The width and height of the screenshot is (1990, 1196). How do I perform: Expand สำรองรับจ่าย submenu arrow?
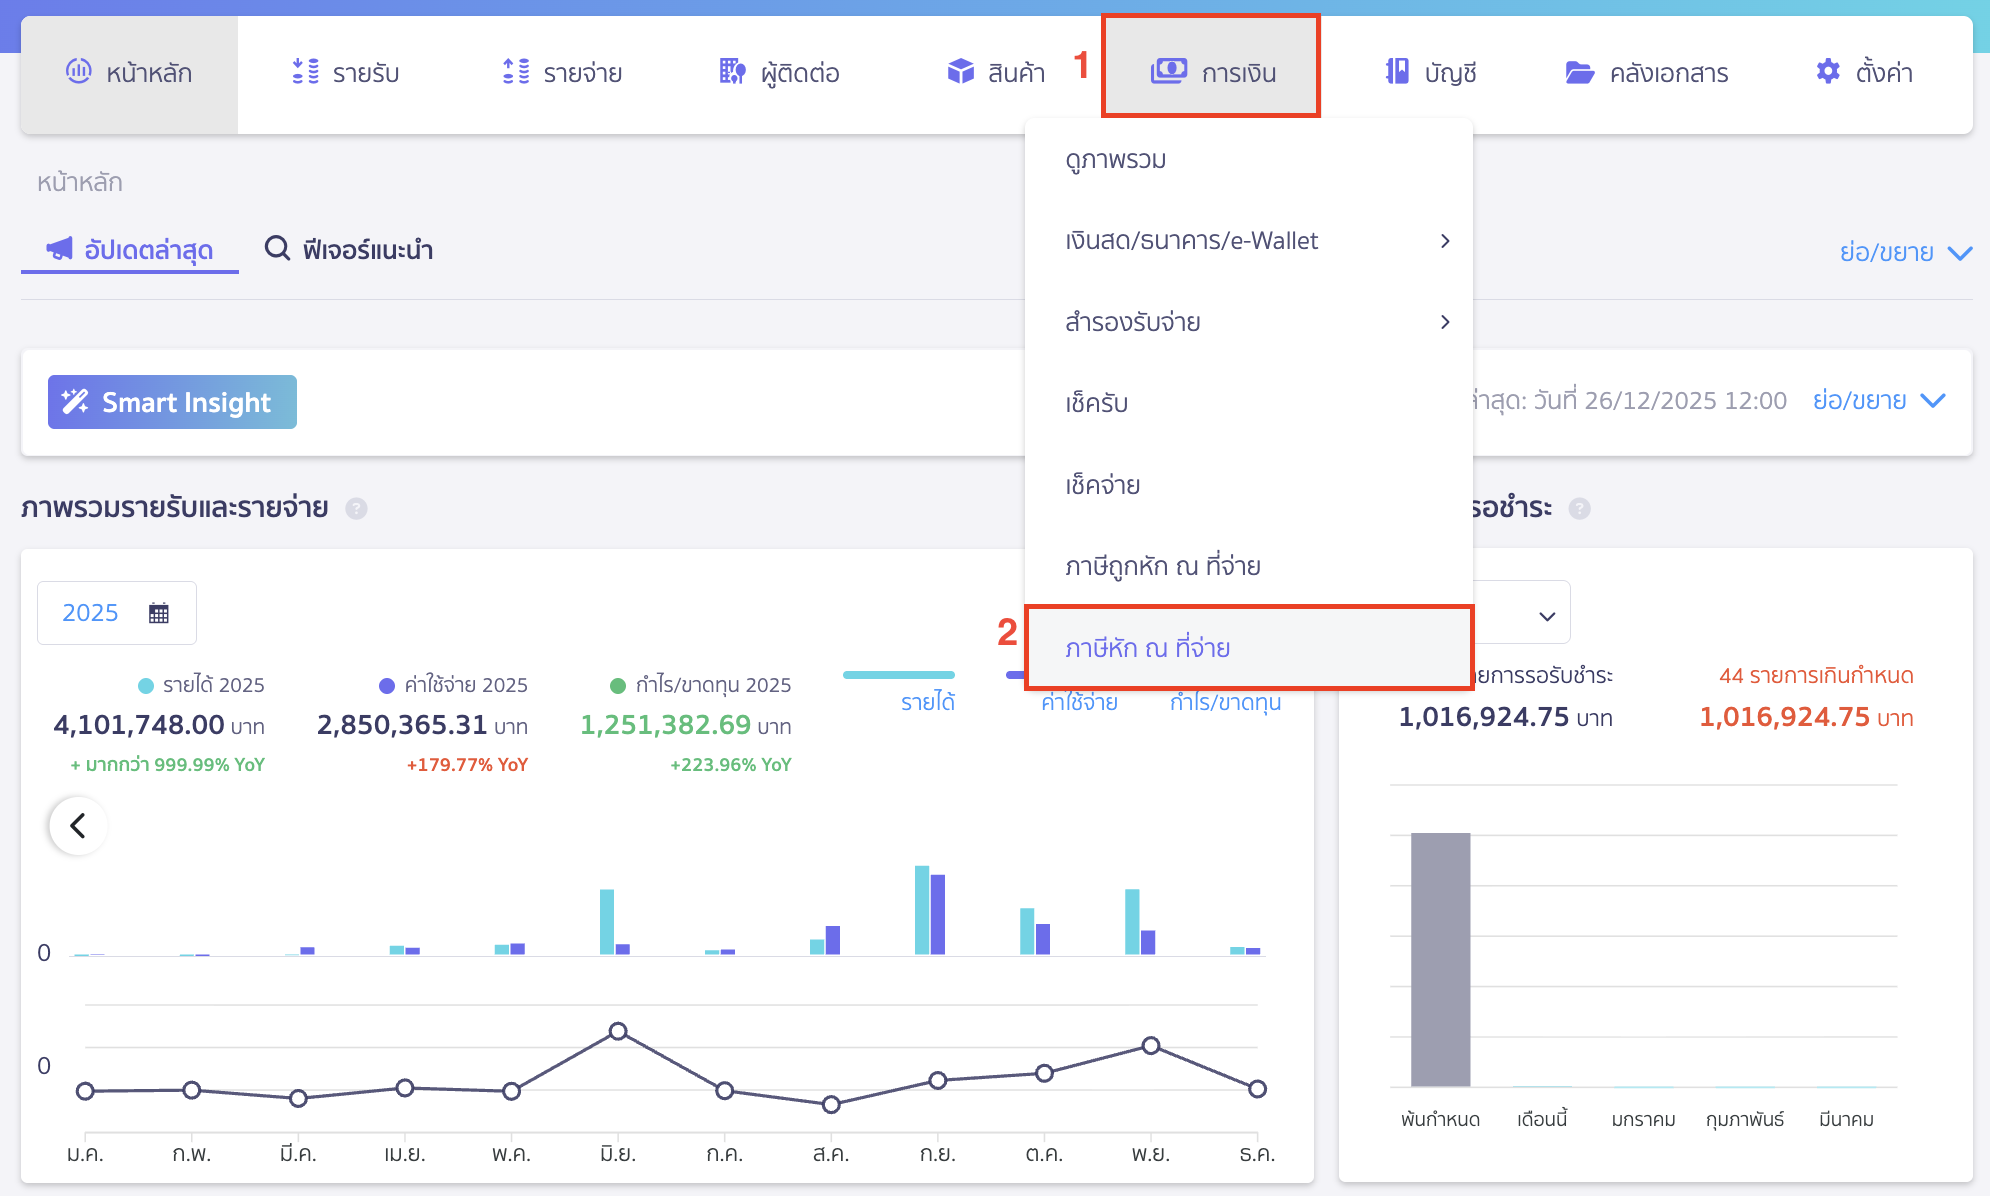point(1444,322)
